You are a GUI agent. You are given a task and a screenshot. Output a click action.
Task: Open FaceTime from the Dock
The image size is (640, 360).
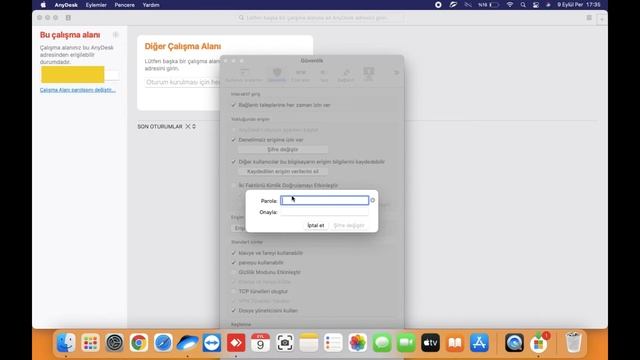pos(406,342)
